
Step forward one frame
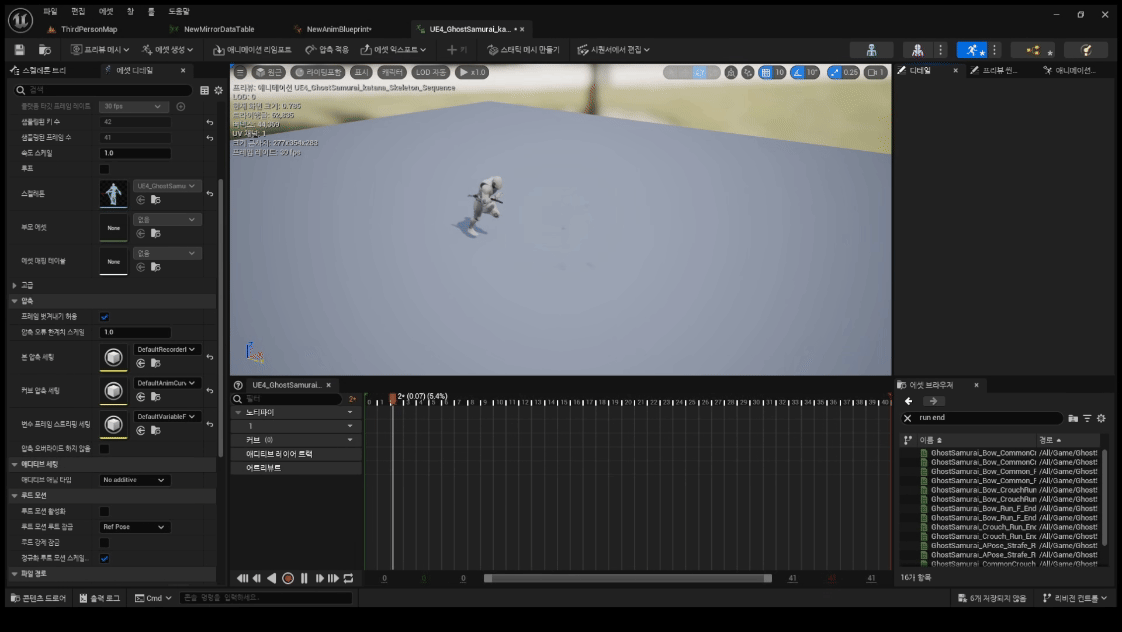click(x=319, y=578)
